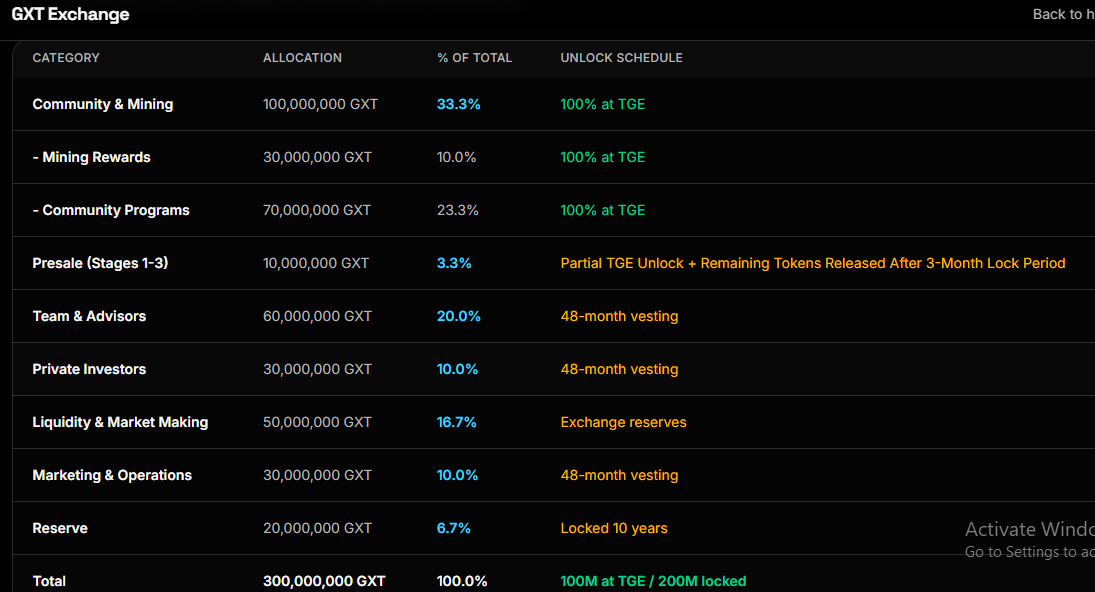The height and width of the screenshot is (592, 1095).
Task: Select the Total row label
Action: pos(50,581)
